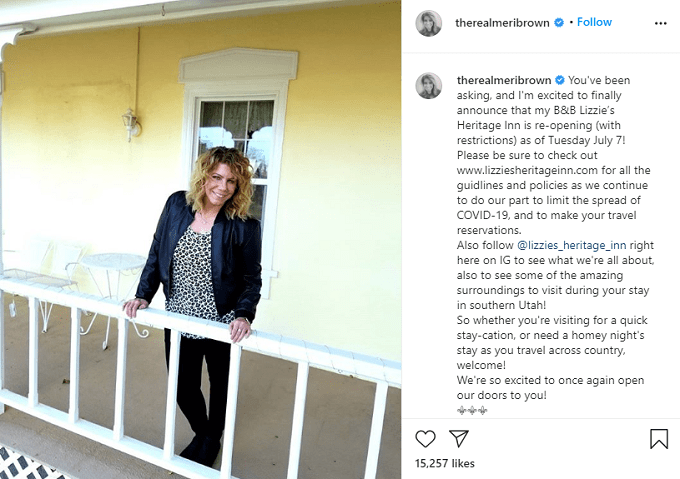Share the post via paper plane icon
Image resolution: width=680 pixels, height=479 pixels.
(459, 438)
